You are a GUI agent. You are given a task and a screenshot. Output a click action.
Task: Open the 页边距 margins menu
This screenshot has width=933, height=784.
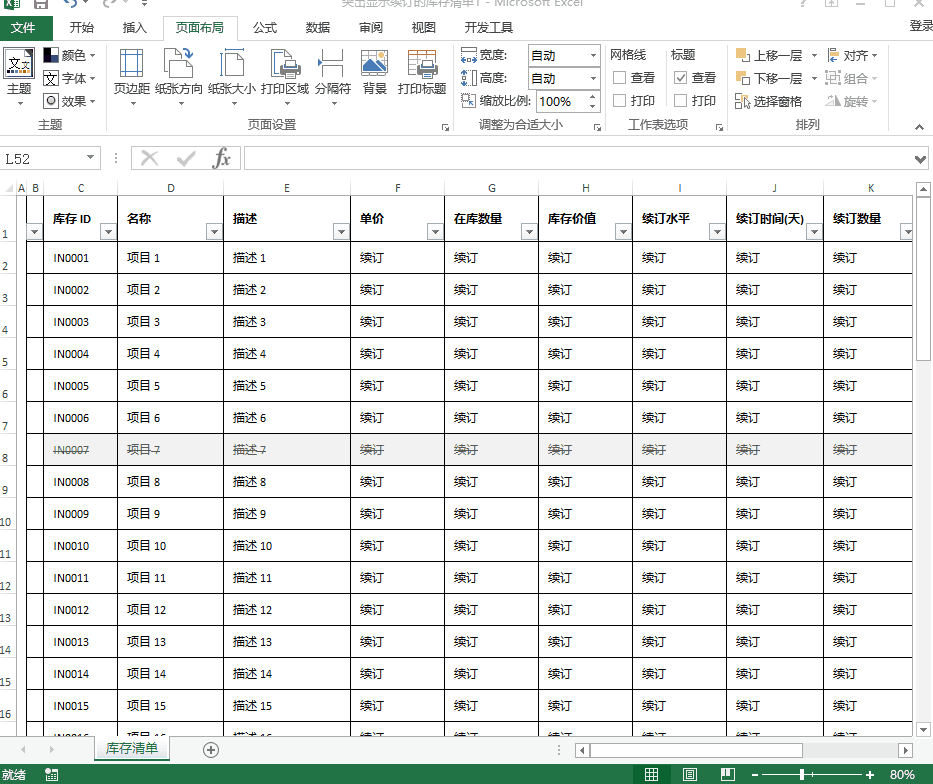tap(132, 77)
